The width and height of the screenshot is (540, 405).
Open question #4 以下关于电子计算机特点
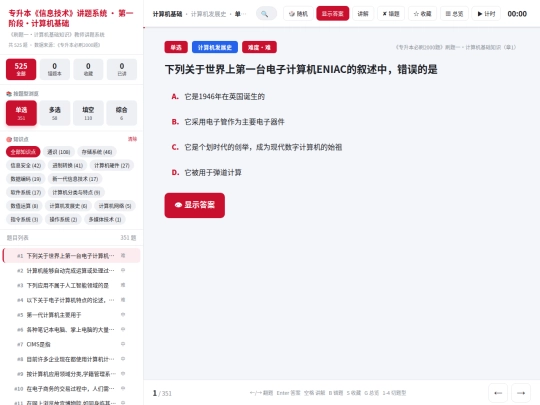pyautogui.click(x=71, y=300)
